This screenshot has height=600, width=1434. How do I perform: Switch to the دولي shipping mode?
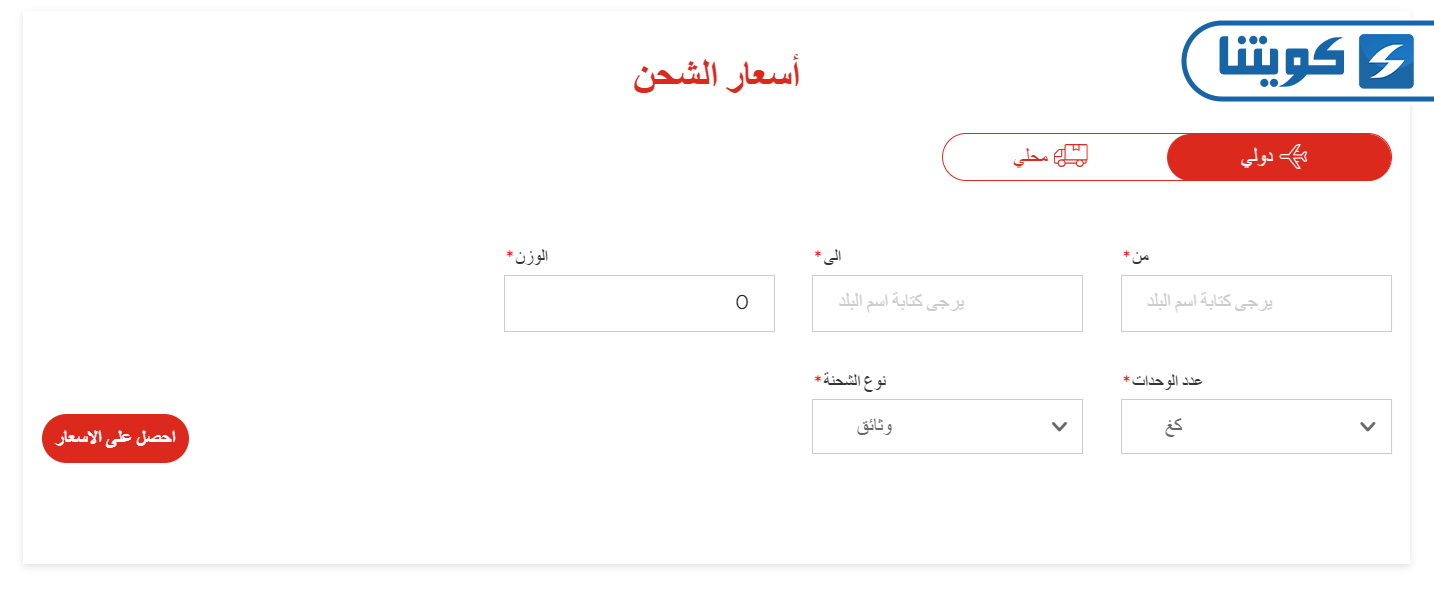(1279, 156)
